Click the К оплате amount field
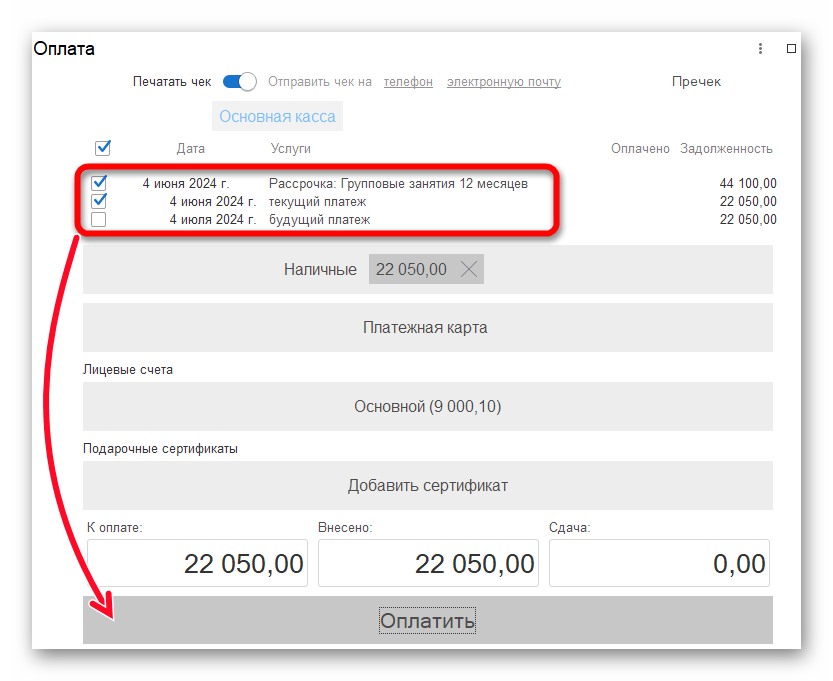 pyautogui.click(x=197, y=563)
